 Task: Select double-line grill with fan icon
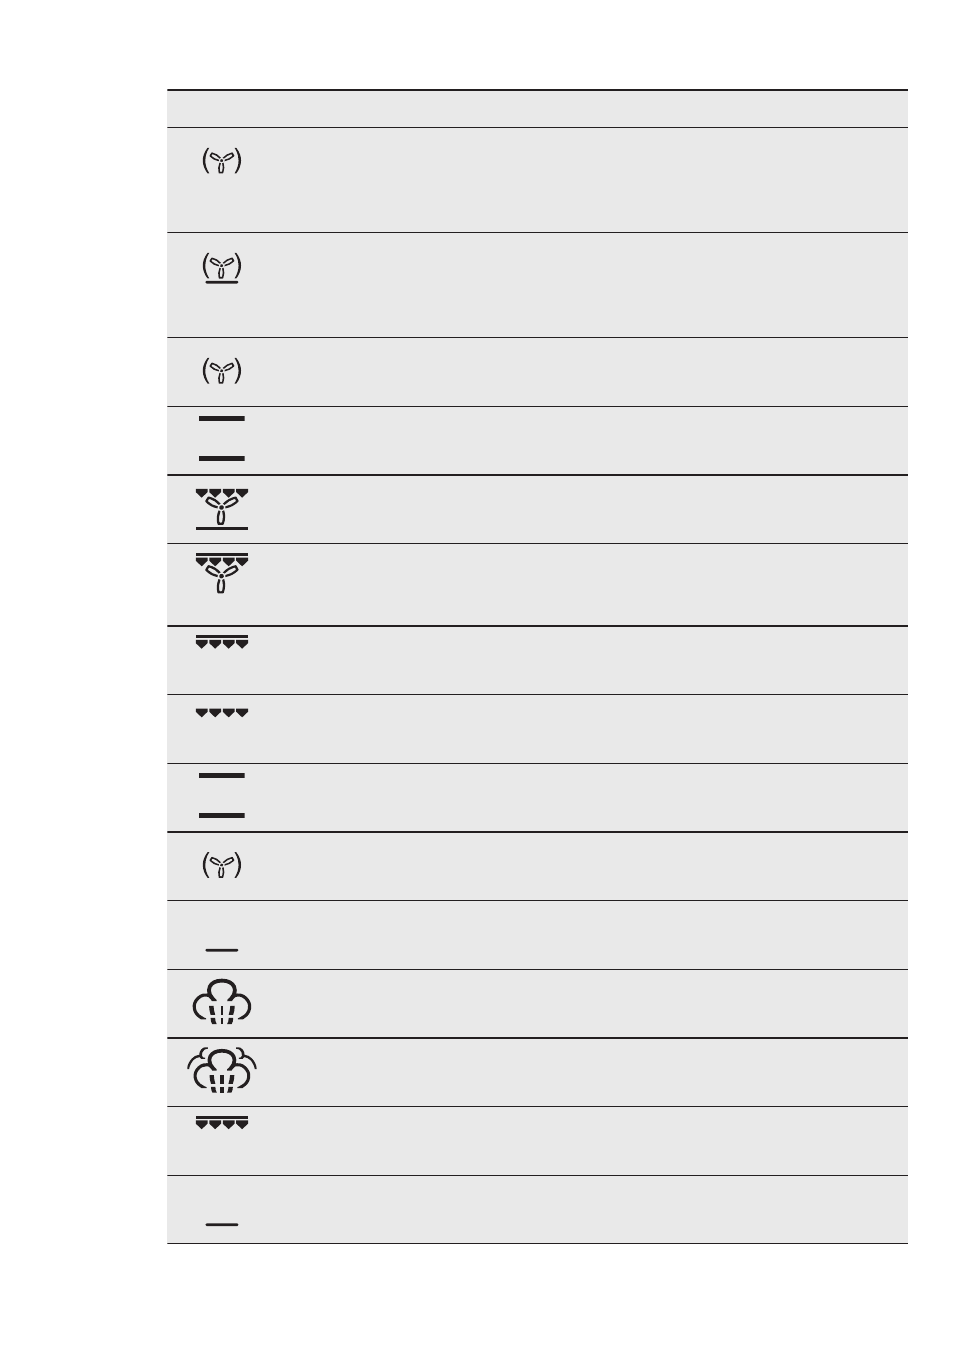point(222,573)
